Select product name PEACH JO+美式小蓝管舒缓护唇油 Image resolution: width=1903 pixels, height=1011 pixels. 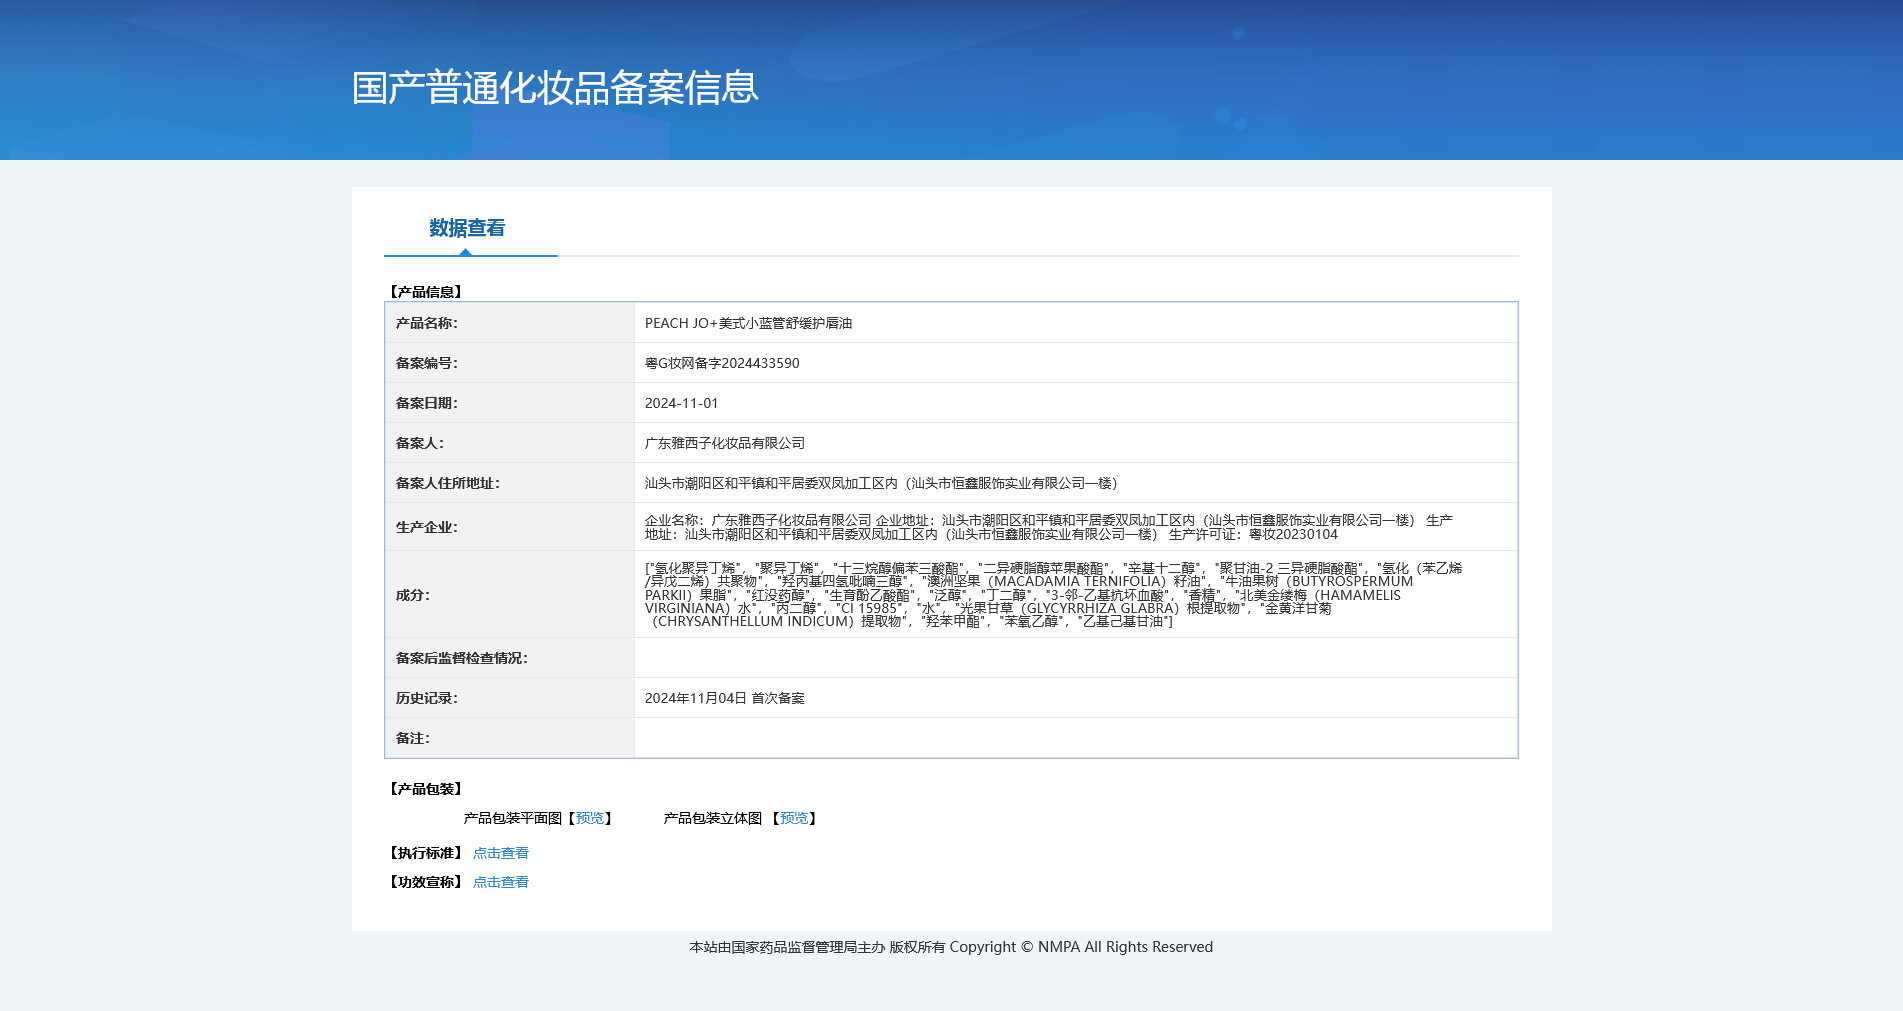[x=749, y=323]
